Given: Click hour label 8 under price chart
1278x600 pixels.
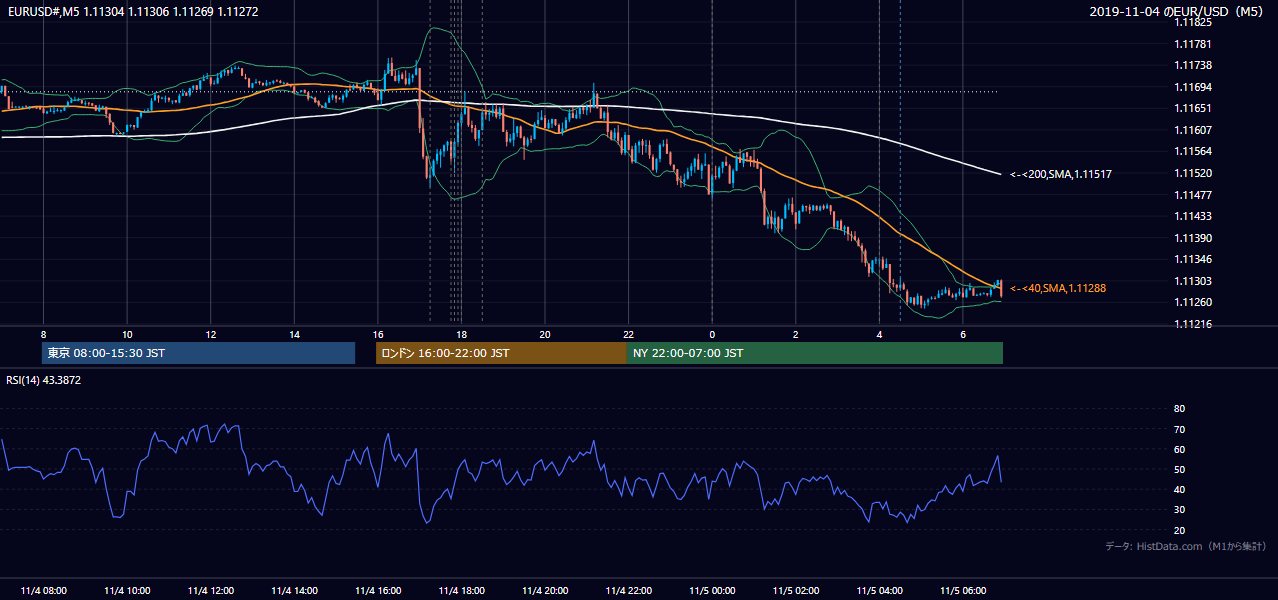Looking at the screenshot, I should [43, 334].
